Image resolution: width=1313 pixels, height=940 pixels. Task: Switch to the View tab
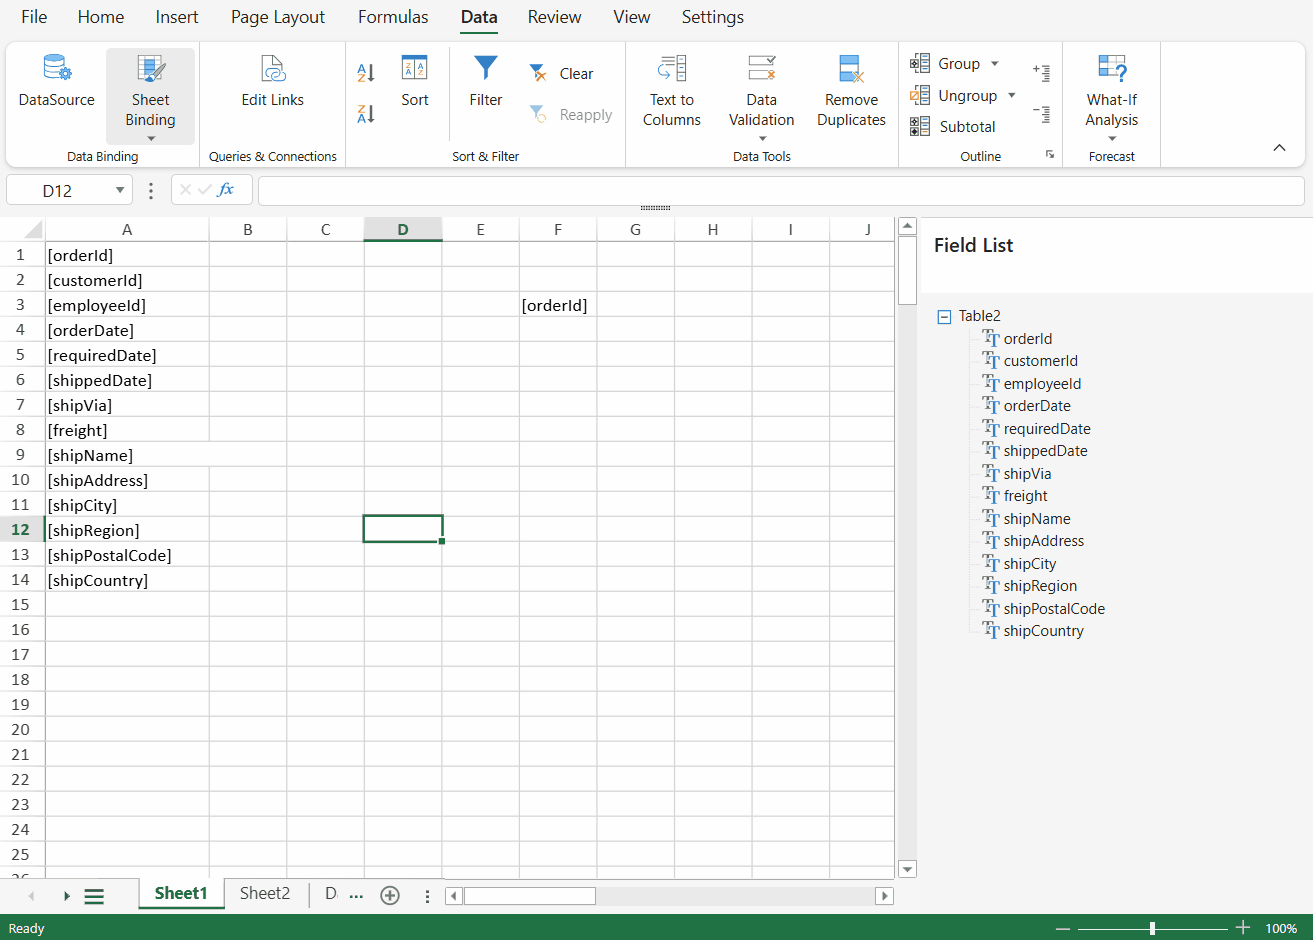pos(632,17)
